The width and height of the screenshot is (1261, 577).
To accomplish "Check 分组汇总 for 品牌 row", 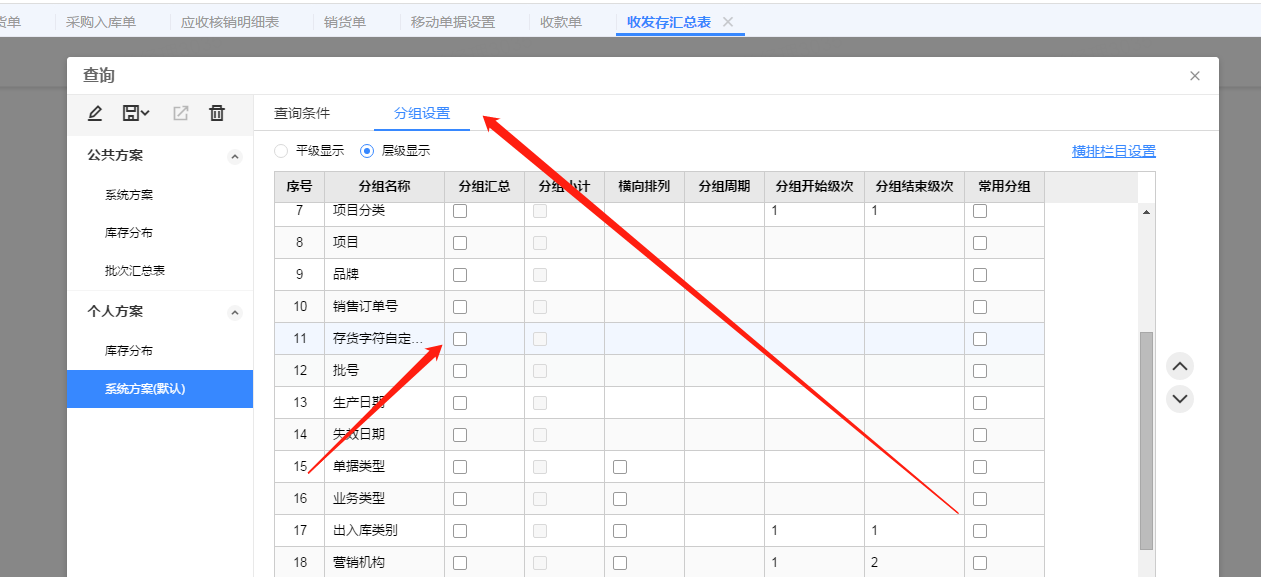I will (460, 275).
